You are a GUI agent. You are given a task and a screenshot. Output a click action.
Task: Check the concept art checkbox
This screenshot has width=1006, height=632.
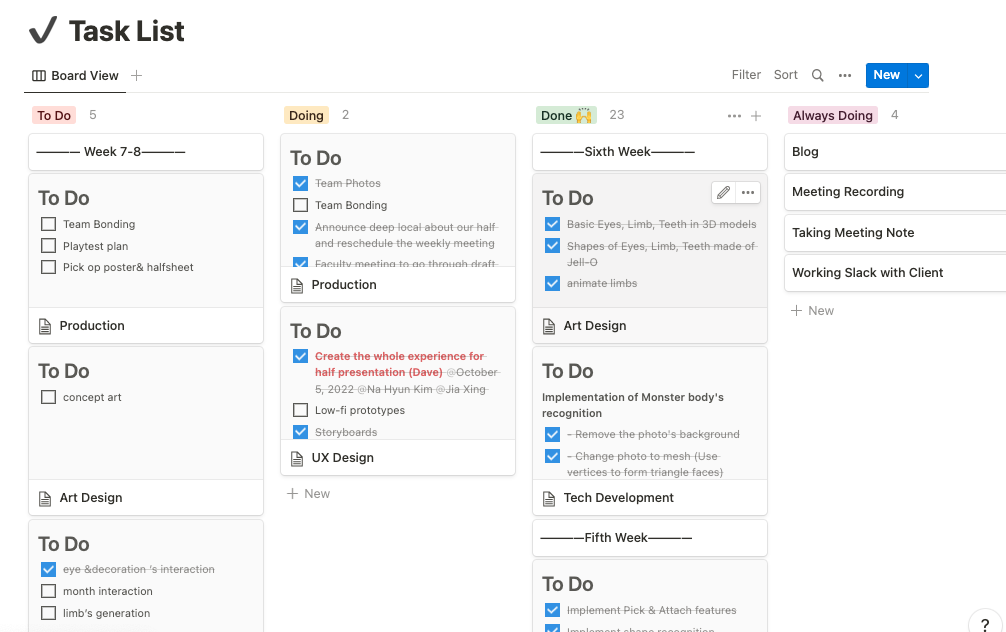tap(48, 397)
